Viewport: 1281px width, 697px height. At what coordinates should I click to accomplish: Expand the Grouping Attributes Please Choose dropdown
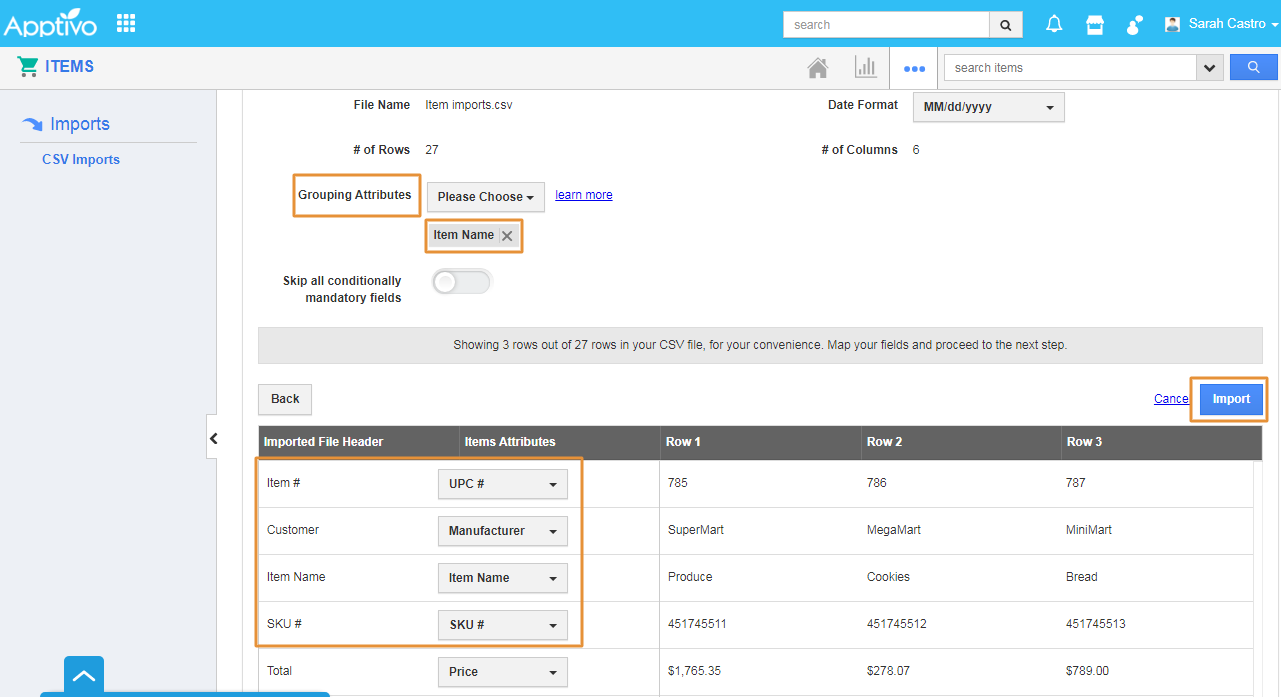tap(485, 197)
